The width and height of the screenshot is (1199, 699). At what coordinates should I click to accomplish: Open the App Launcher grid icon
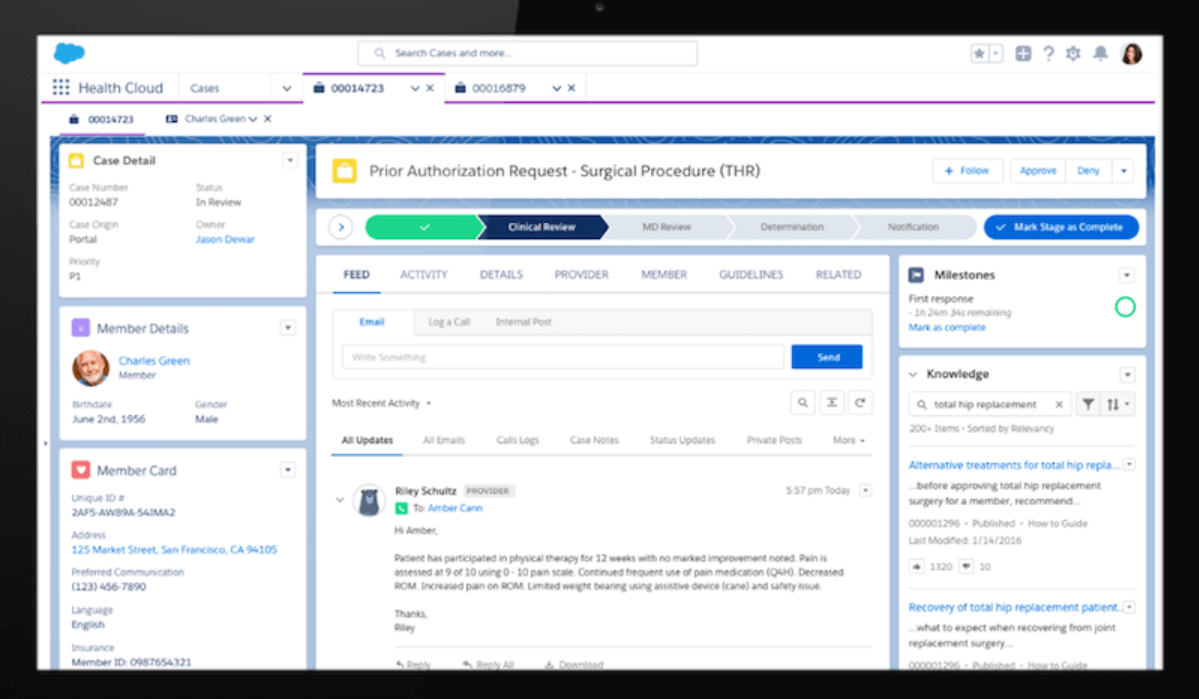point(61,88)
